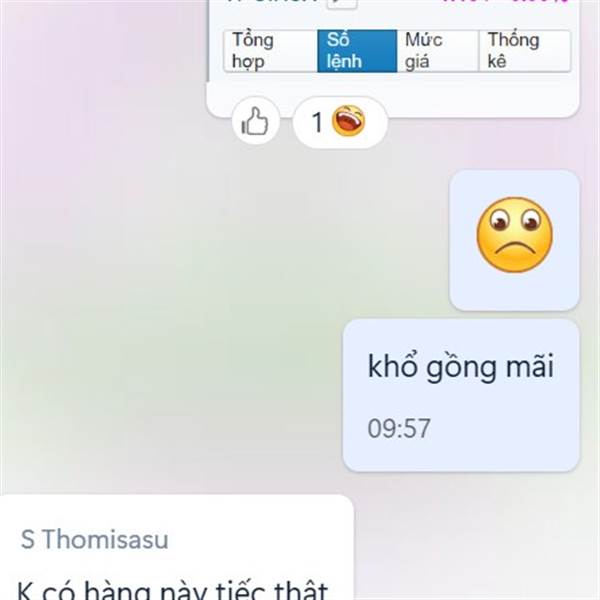The height and width of the screenshot is (600, 600).
Task: Click the vertical bar at image card's left edge
Action: 208,40
